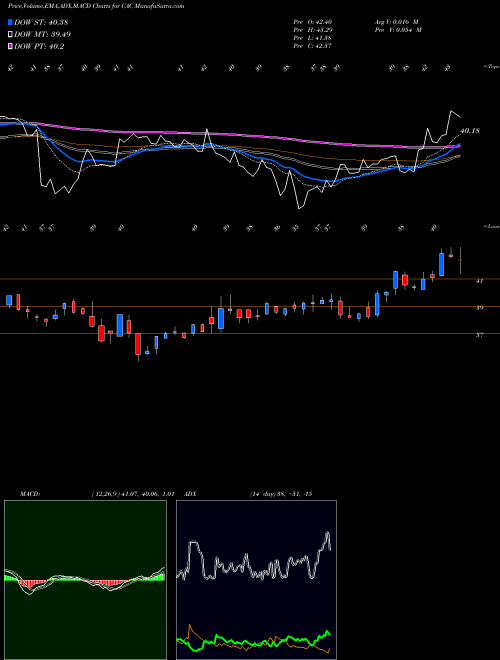Select the 'DOW PT: 40.2' legend label
The height and width of the screenshot is (660, 500).
coord(39,47)
